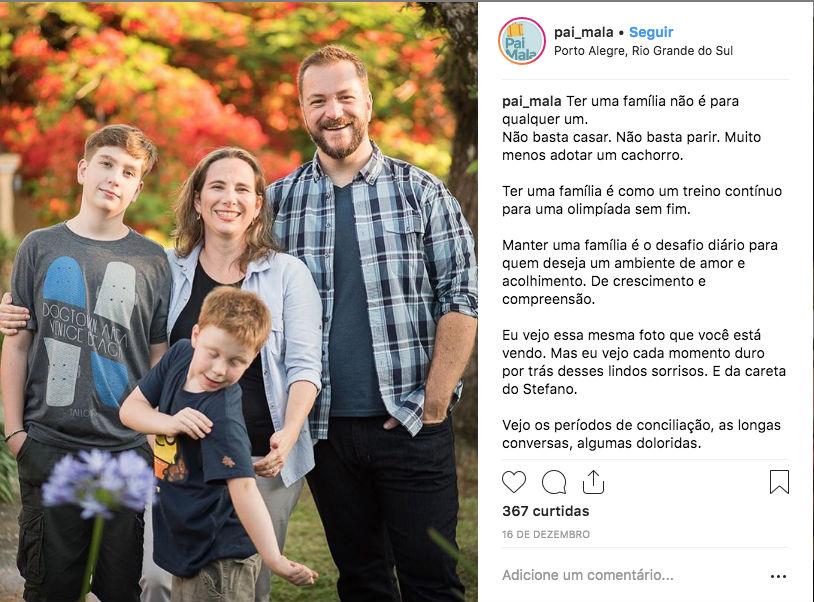View the 367 curtidas likes list
This screenshot has height=602, width=814.
(x=546, y=511)
